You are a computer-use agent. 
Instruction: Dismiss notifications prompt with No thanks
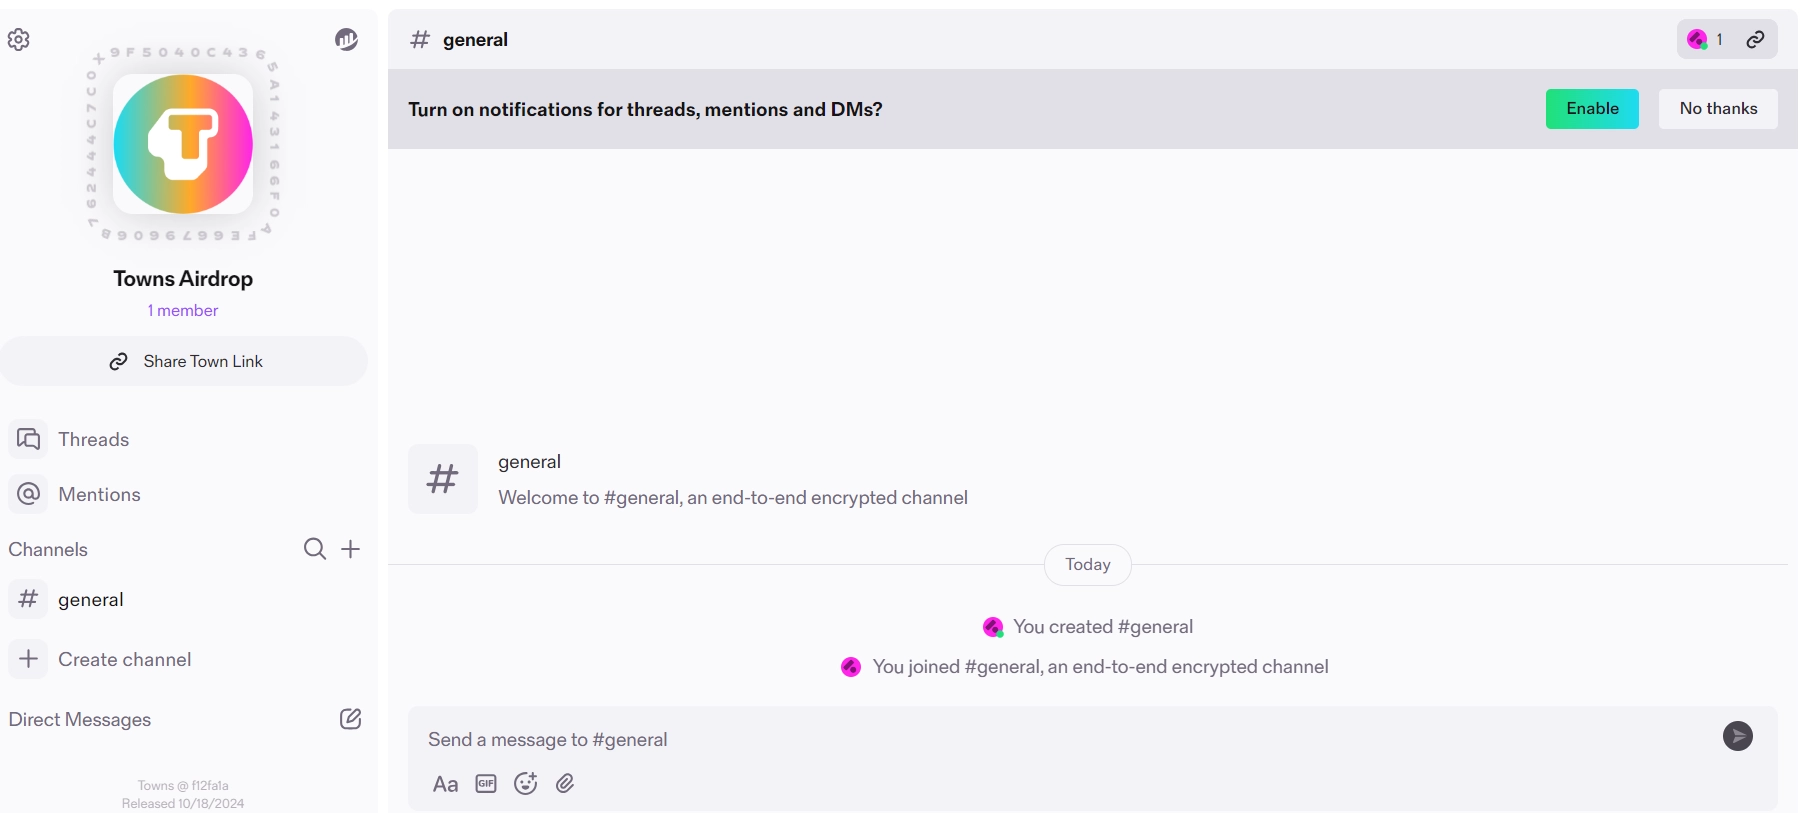1718,109
